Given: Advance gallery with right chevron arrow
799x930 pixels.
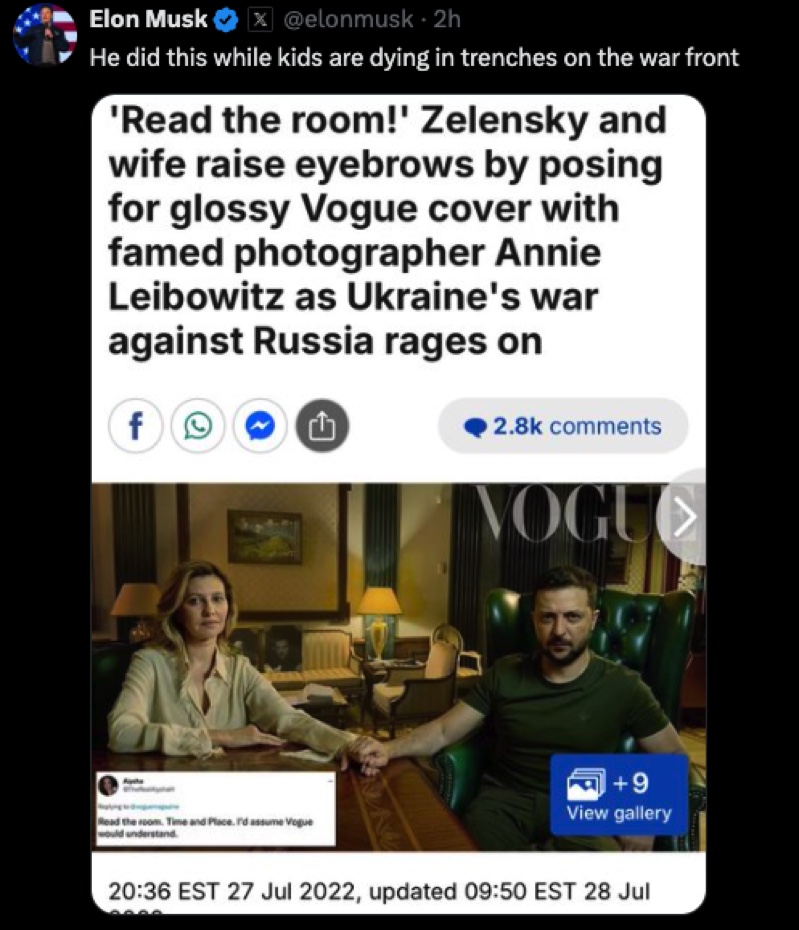Looking at the screenshot, I should (x=684, y=517).
